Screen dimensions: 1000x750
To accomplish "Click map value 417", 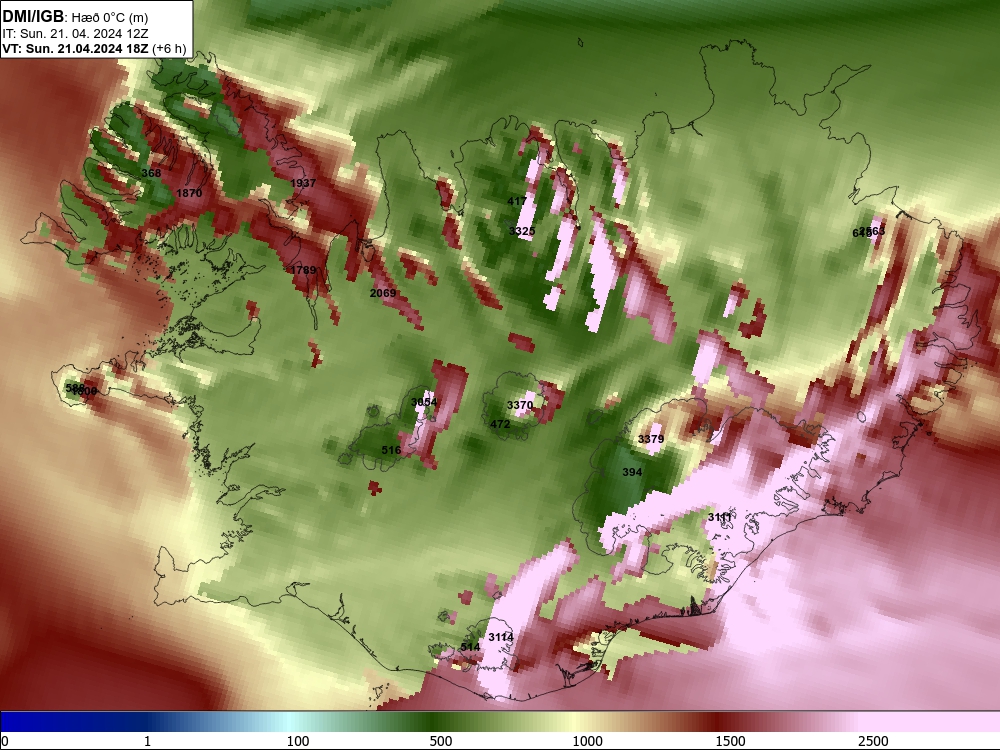I will click(517, 201).
